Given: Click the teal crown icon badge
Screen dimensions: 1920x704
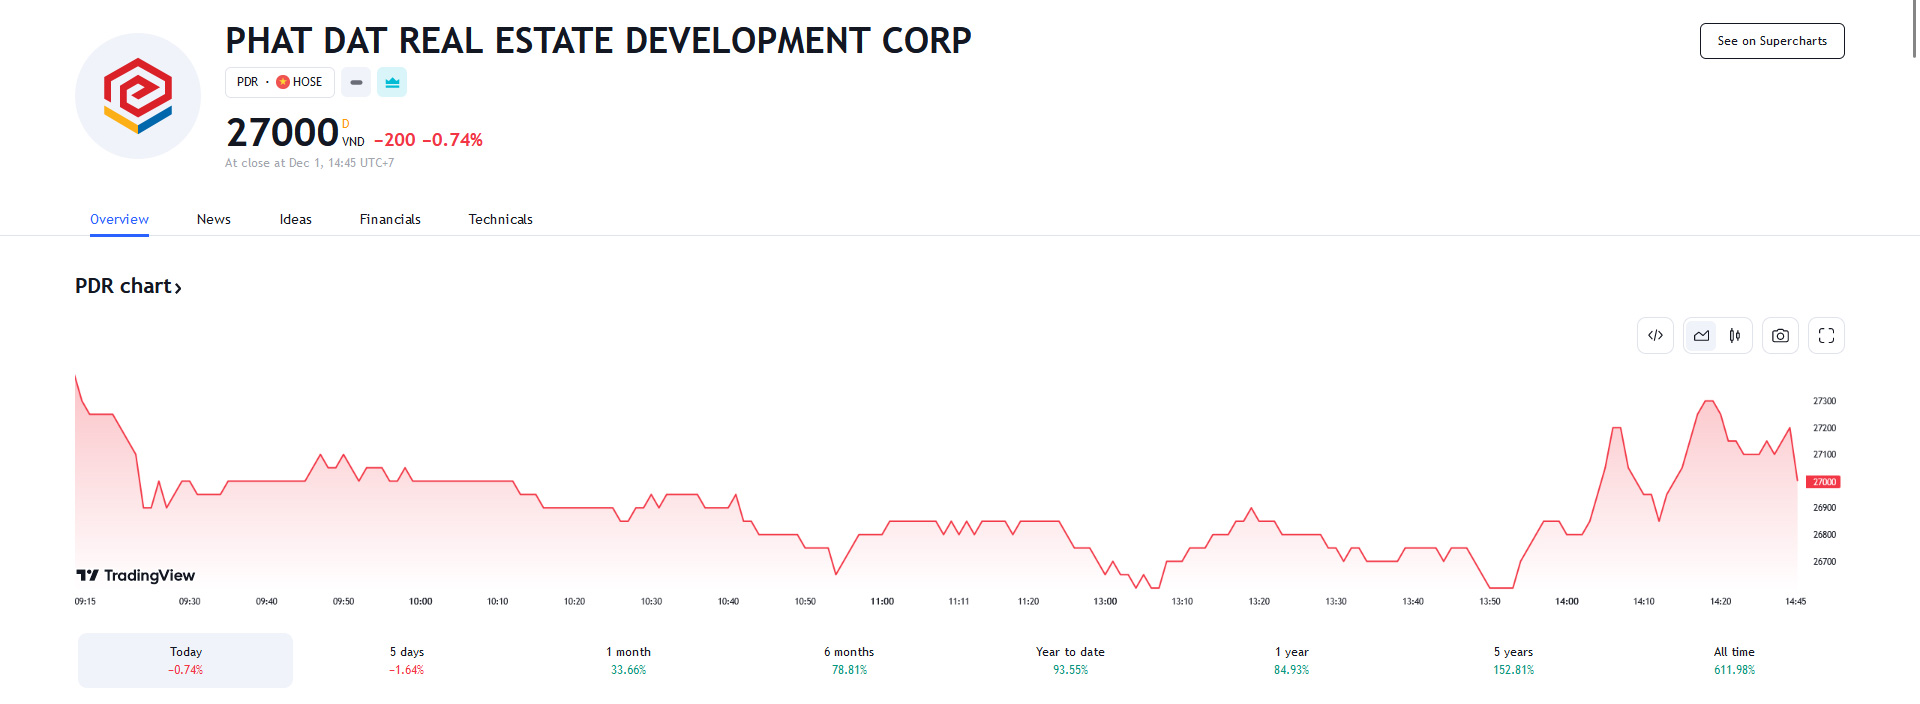Looking at the screenshot, I should pos(392,82).
